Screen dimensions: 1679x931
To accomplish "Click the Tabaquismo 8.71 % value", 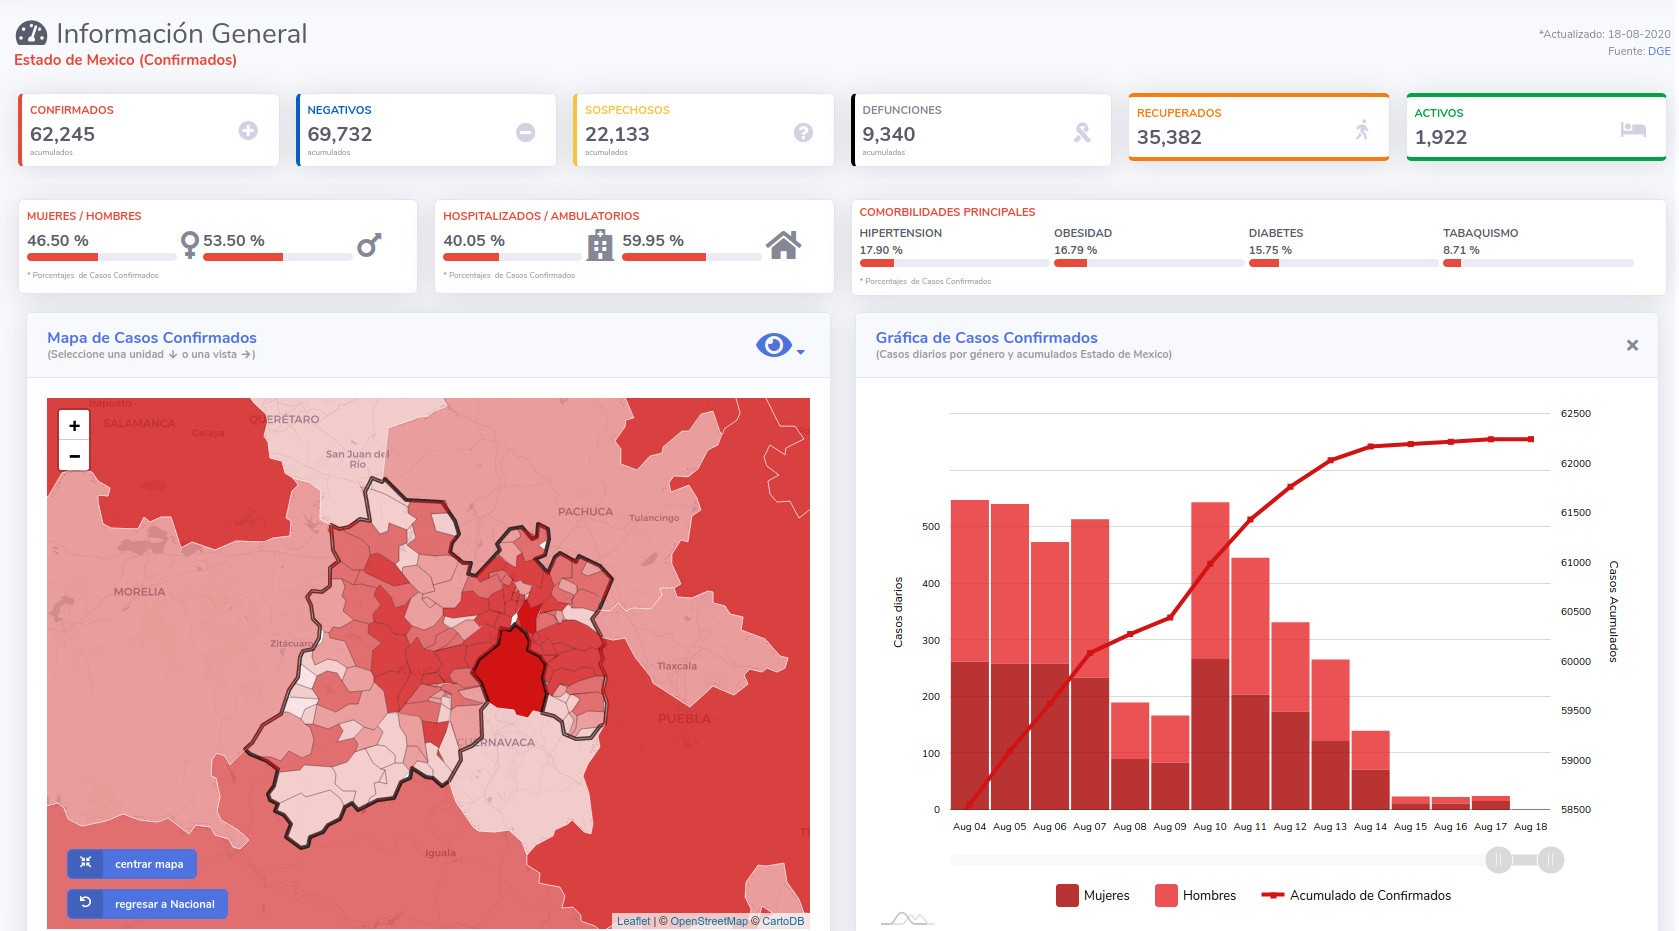I will (1461, 250).
